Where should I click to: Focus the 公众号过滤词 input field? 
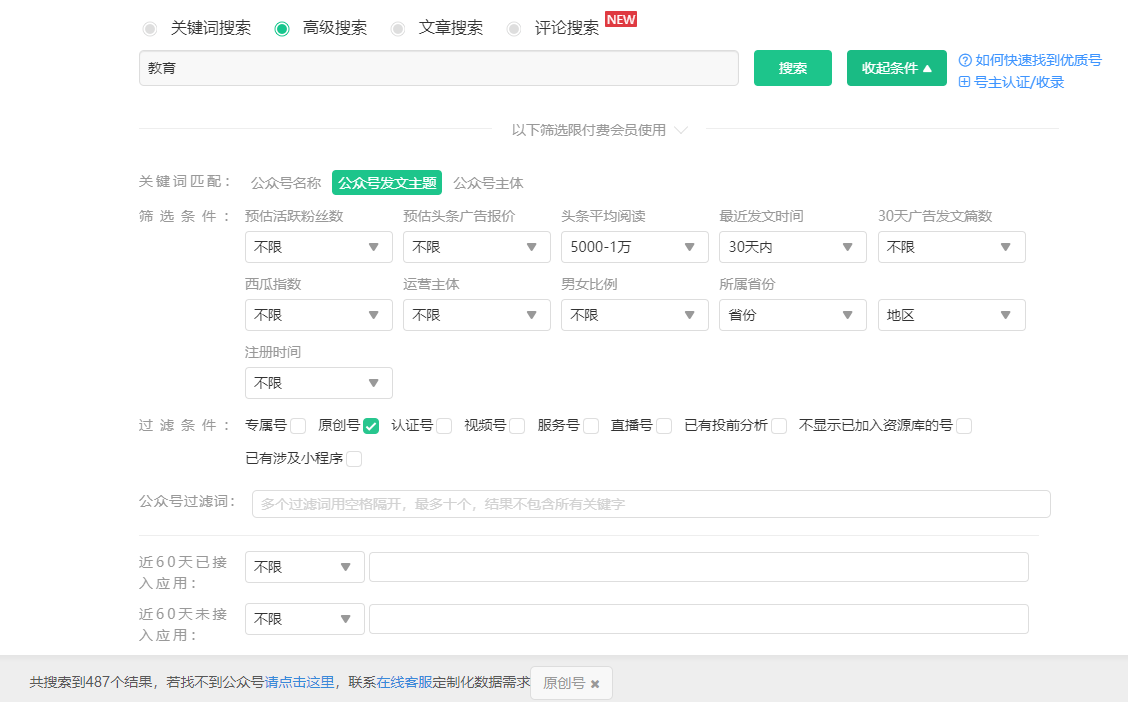point(650,504)
